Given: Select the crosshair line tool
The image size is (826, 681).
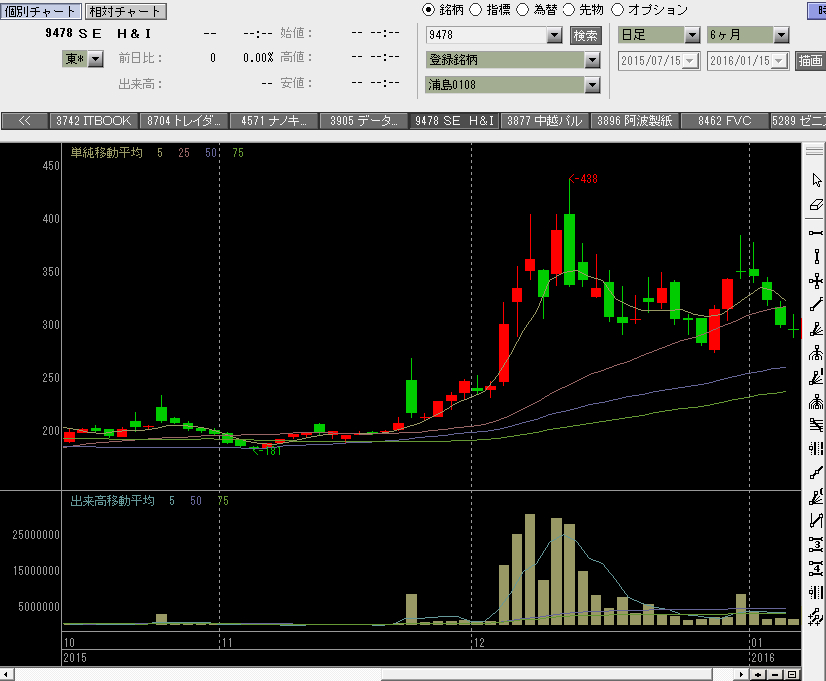Looking at the screenshot, I should click(816, 281).
